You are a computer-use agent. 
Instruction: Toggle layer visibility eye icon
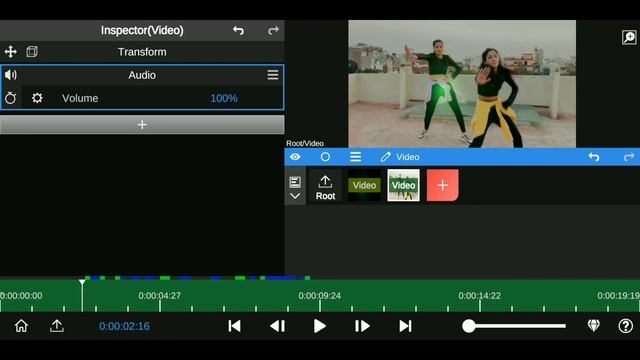pos(295,157)
